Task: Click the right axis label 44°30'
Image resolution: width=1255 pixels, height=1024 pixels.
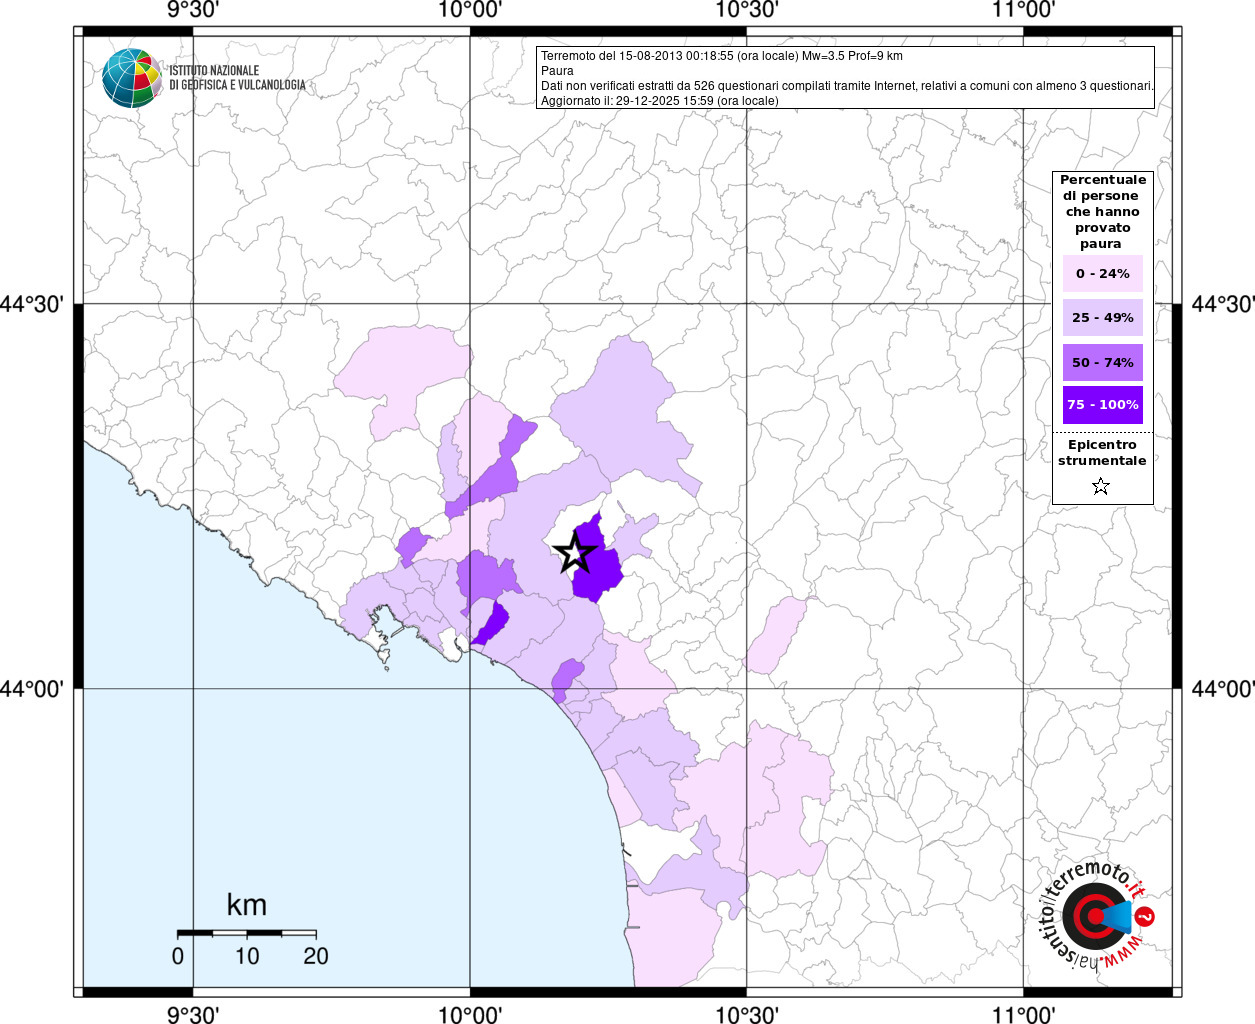Action: 1222,304
